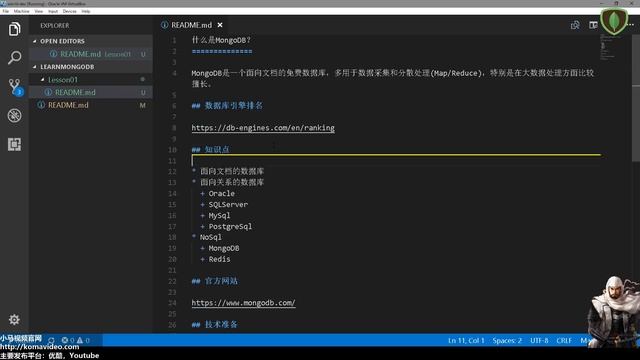Open Source Control view with badge
640x360 pixels.
click(15, 87)
